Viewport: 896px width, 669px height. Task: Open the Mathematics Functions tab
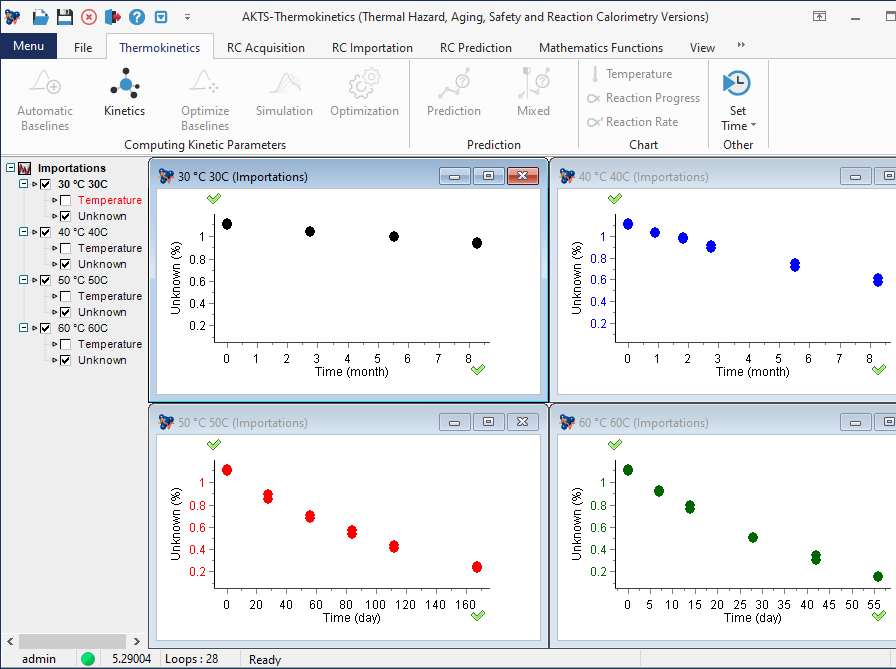point(600,47)
